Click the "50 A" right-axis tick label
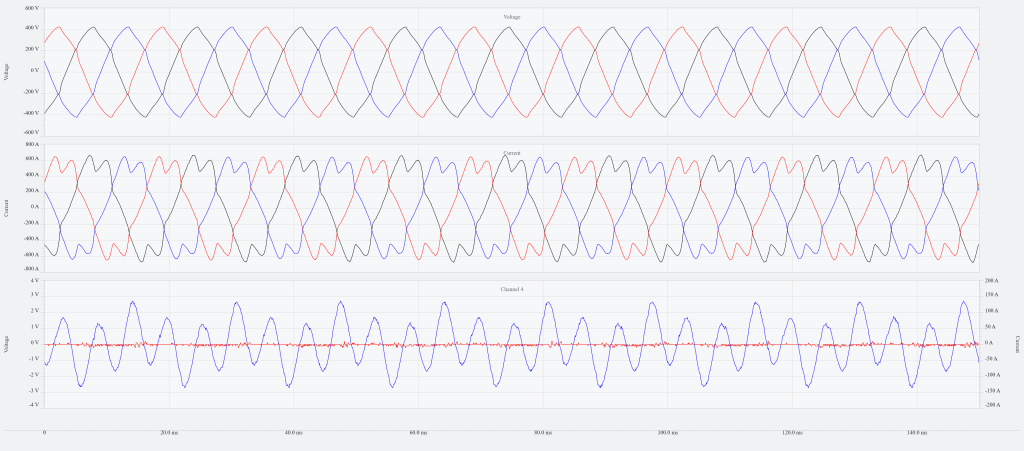This screenshot has height=451, width=1024. pyautogui.click(x=989, y=327)
